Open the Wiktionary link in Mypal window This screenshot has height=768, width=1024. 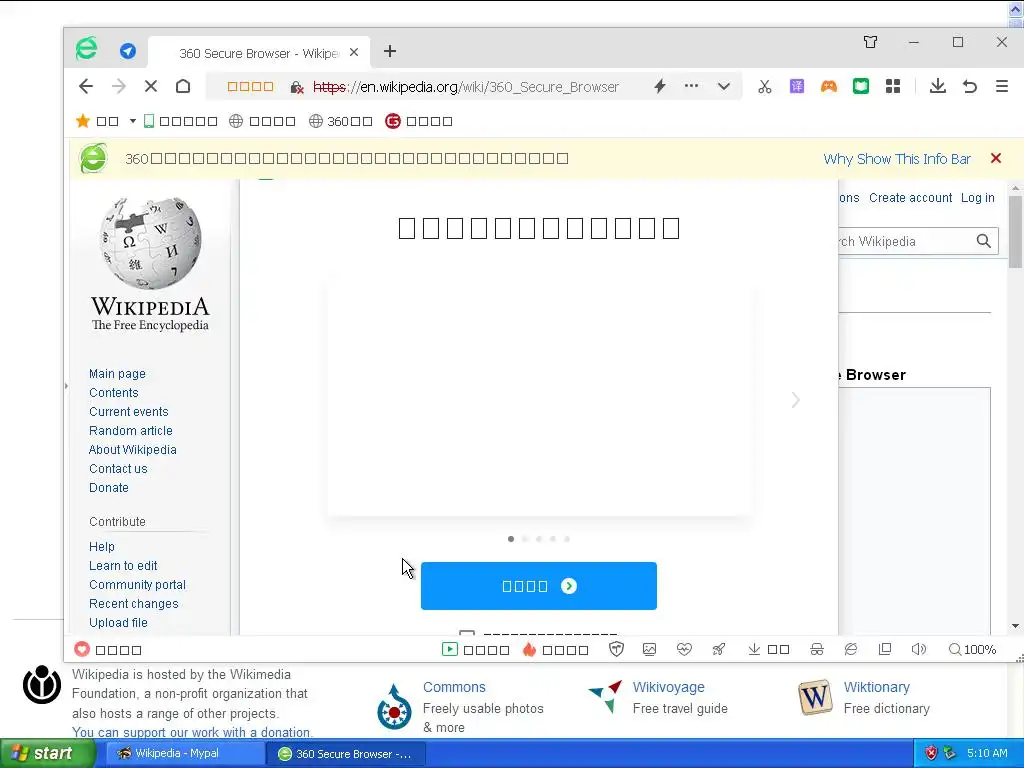(876, 687)
